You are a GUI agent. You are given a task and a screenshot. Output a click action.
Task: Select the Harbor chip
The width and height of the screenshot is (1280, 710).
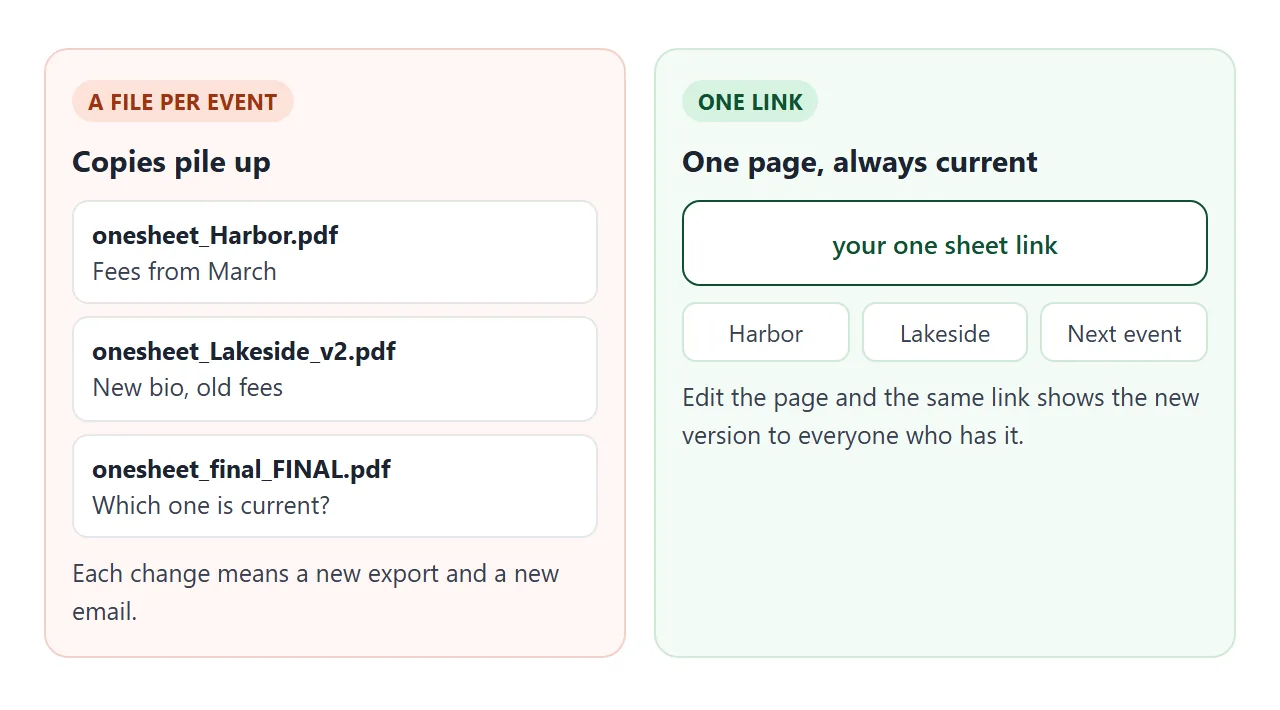click(766, 332)
